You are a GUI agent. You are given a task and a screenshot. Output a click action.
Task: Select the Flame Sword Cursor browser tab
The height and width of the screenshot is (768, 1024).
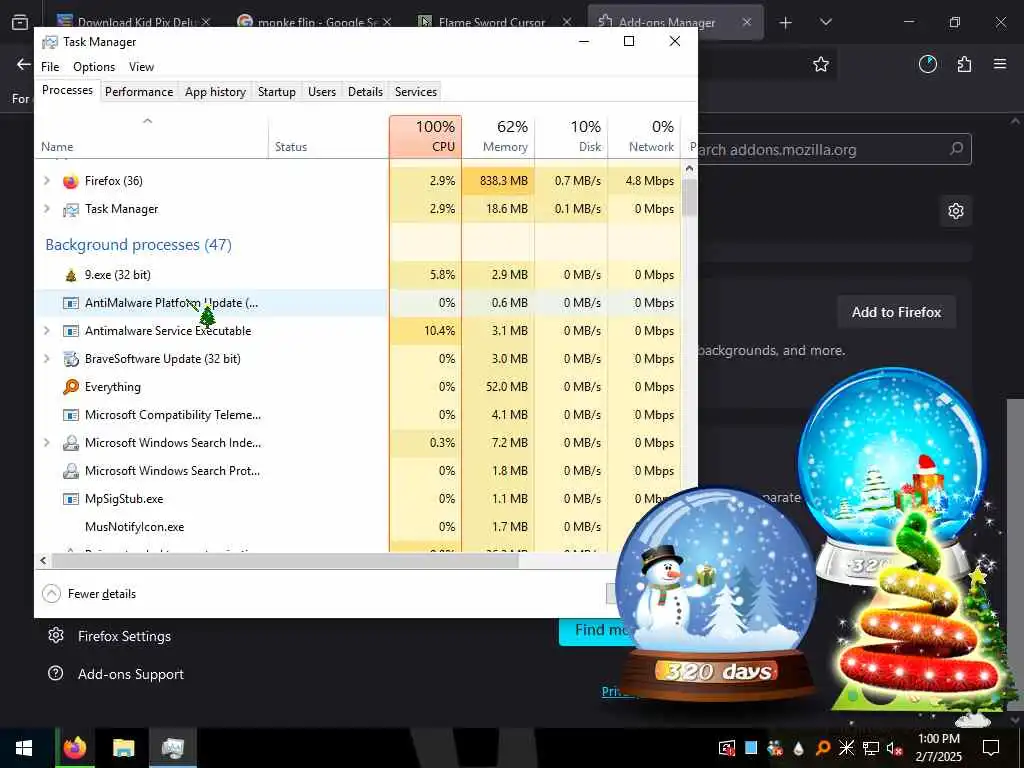tap(495, 22)
